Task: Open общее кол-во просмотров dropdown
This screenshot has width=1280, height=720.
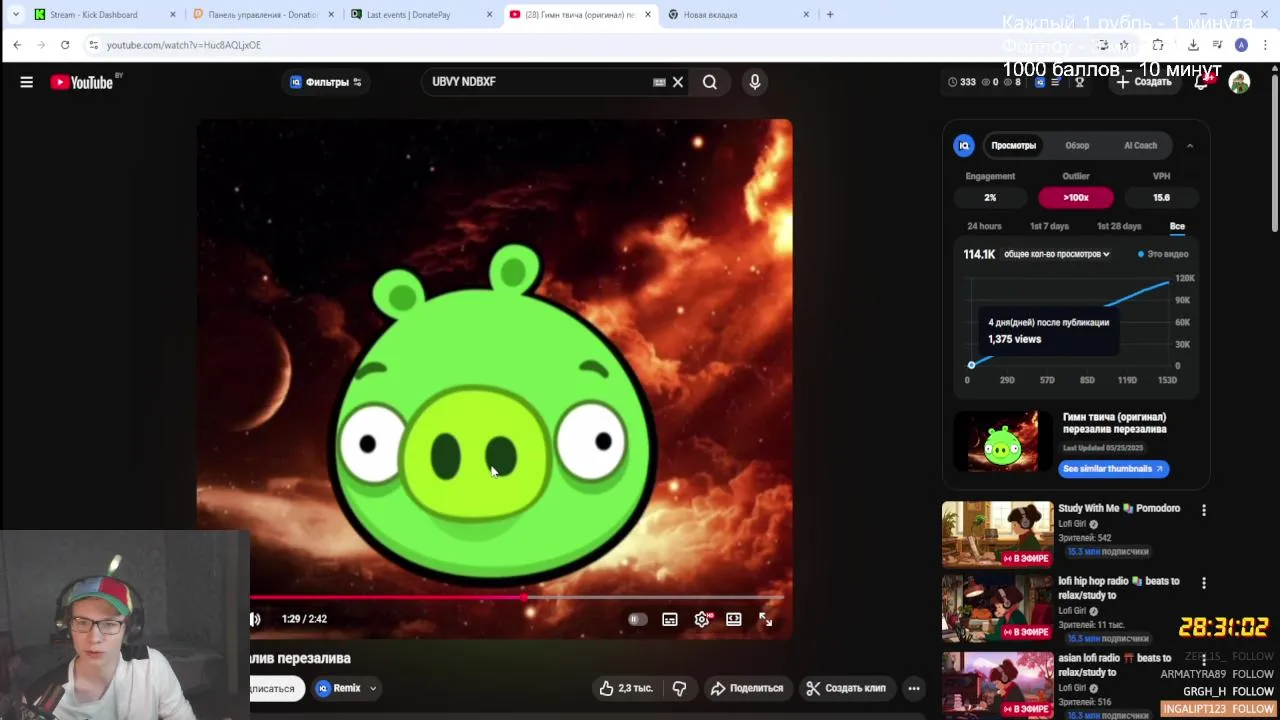Action: click(x=1056, y=254)
